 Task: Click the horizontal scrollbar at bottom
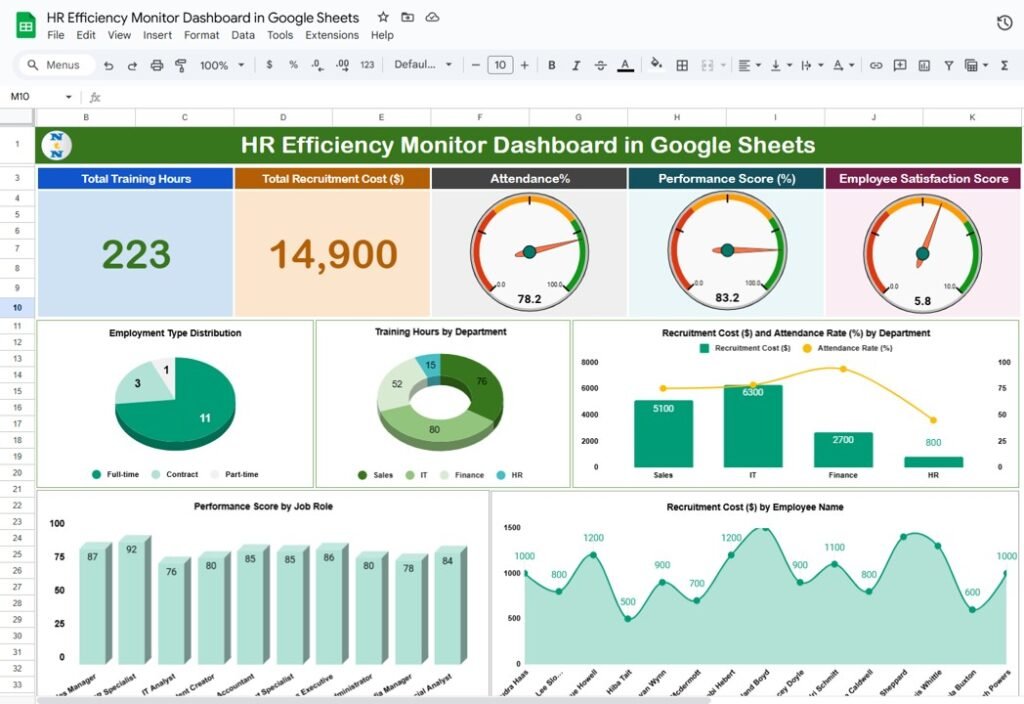(374, 700)
